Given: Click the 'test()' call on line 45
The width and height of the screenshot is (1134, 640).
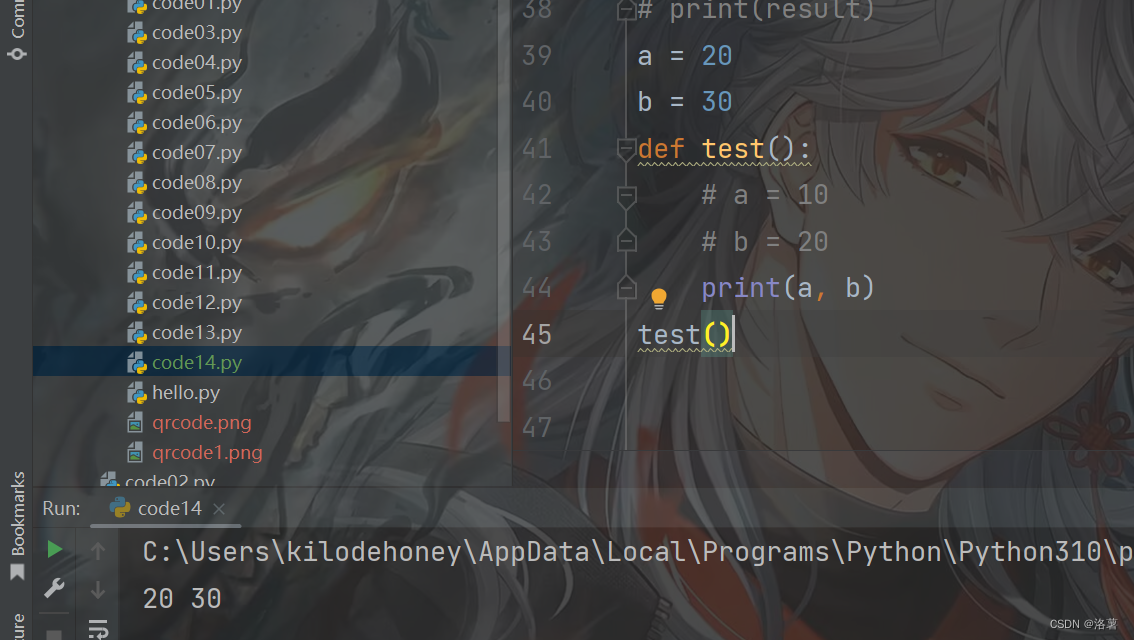Looking at the screenshot, I should click(x=685, y=335).
